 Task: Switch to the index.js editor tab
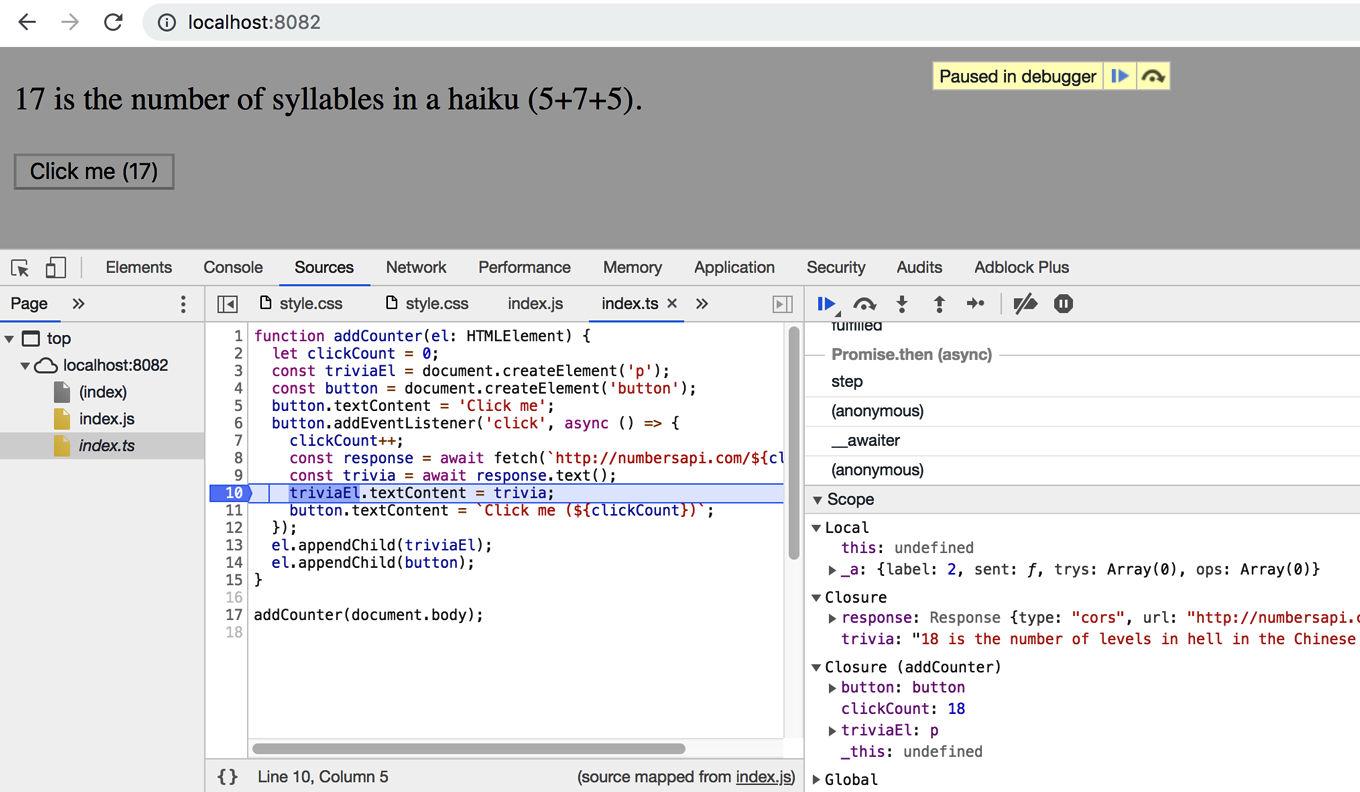pyautogui.click(x=535, y=303)
